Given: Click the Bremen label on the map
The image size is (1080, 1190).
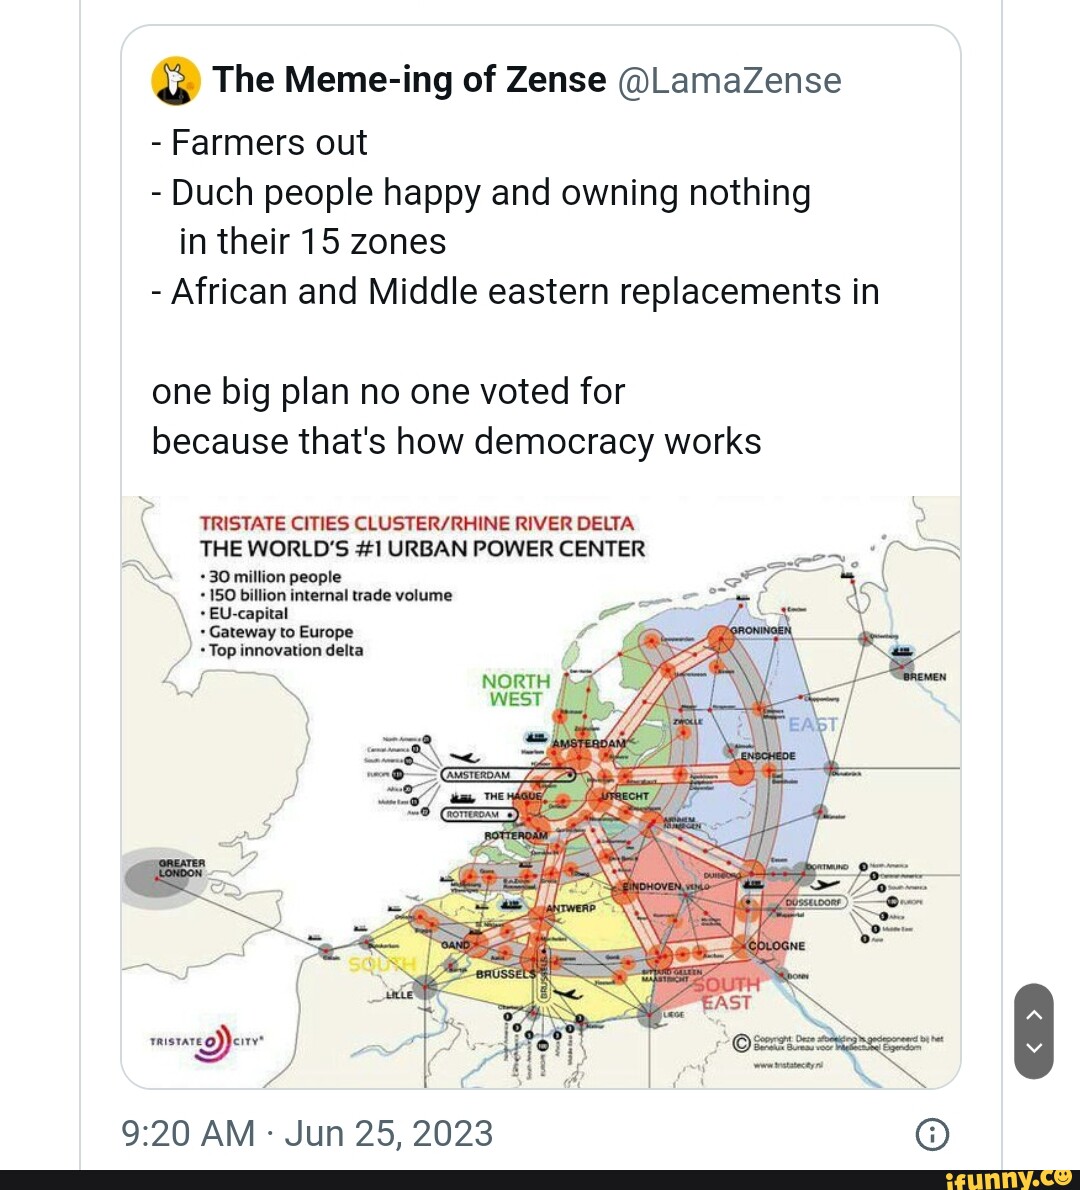Looking at the screenshot, I should (x=925, y=677).
